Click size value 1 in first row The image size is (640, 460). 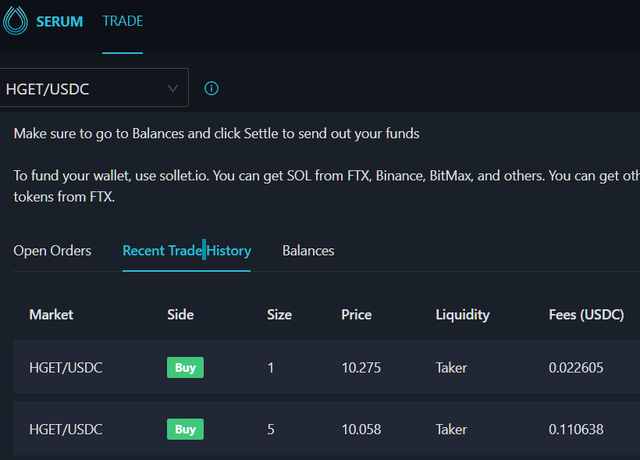271,368
